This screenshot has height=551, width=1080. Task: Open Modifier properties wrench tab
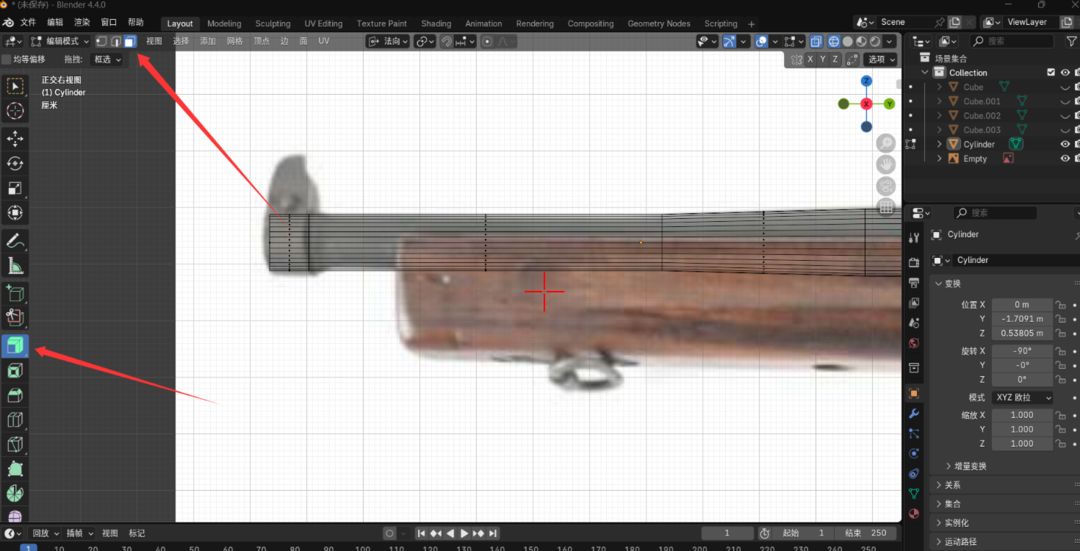(914, 413)
